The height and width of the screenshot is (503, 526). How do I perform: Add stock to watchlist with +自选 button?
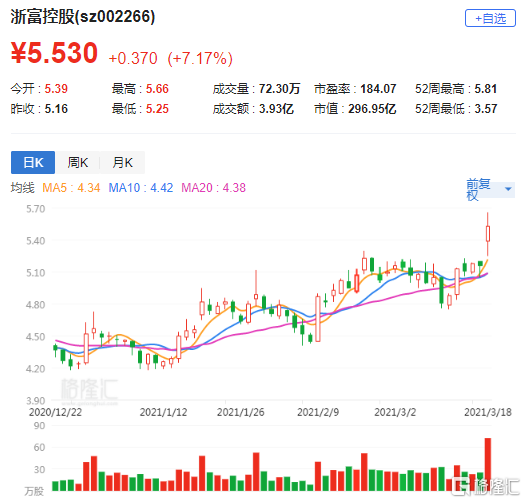(x=490, y=18)
